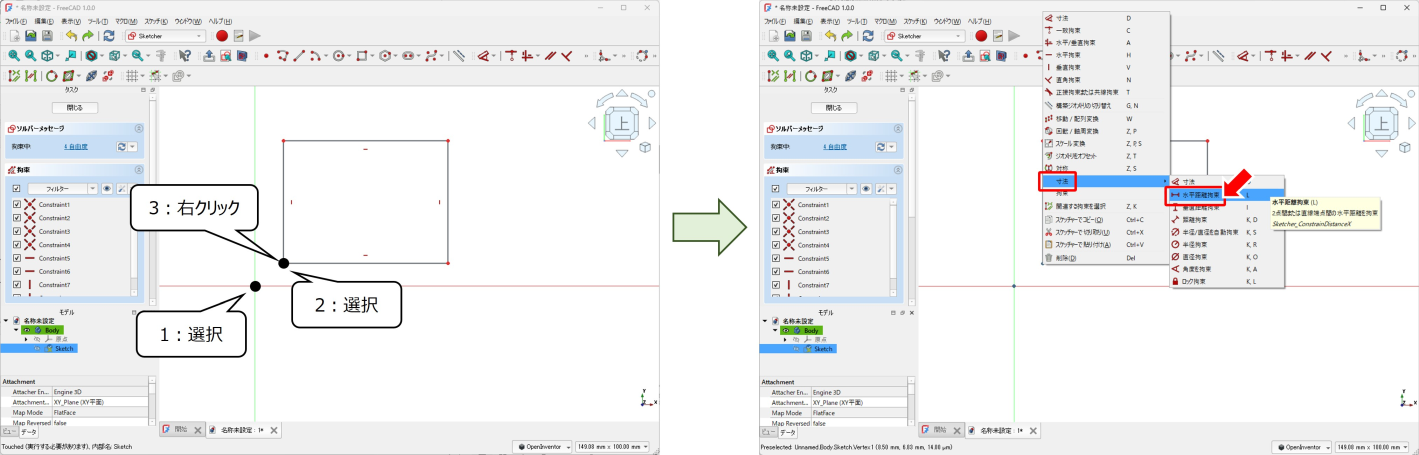Screen dimensions: 1419x455
Task: Click the what's this help cursor icon in left window
Action: click(x=185, y=56)
